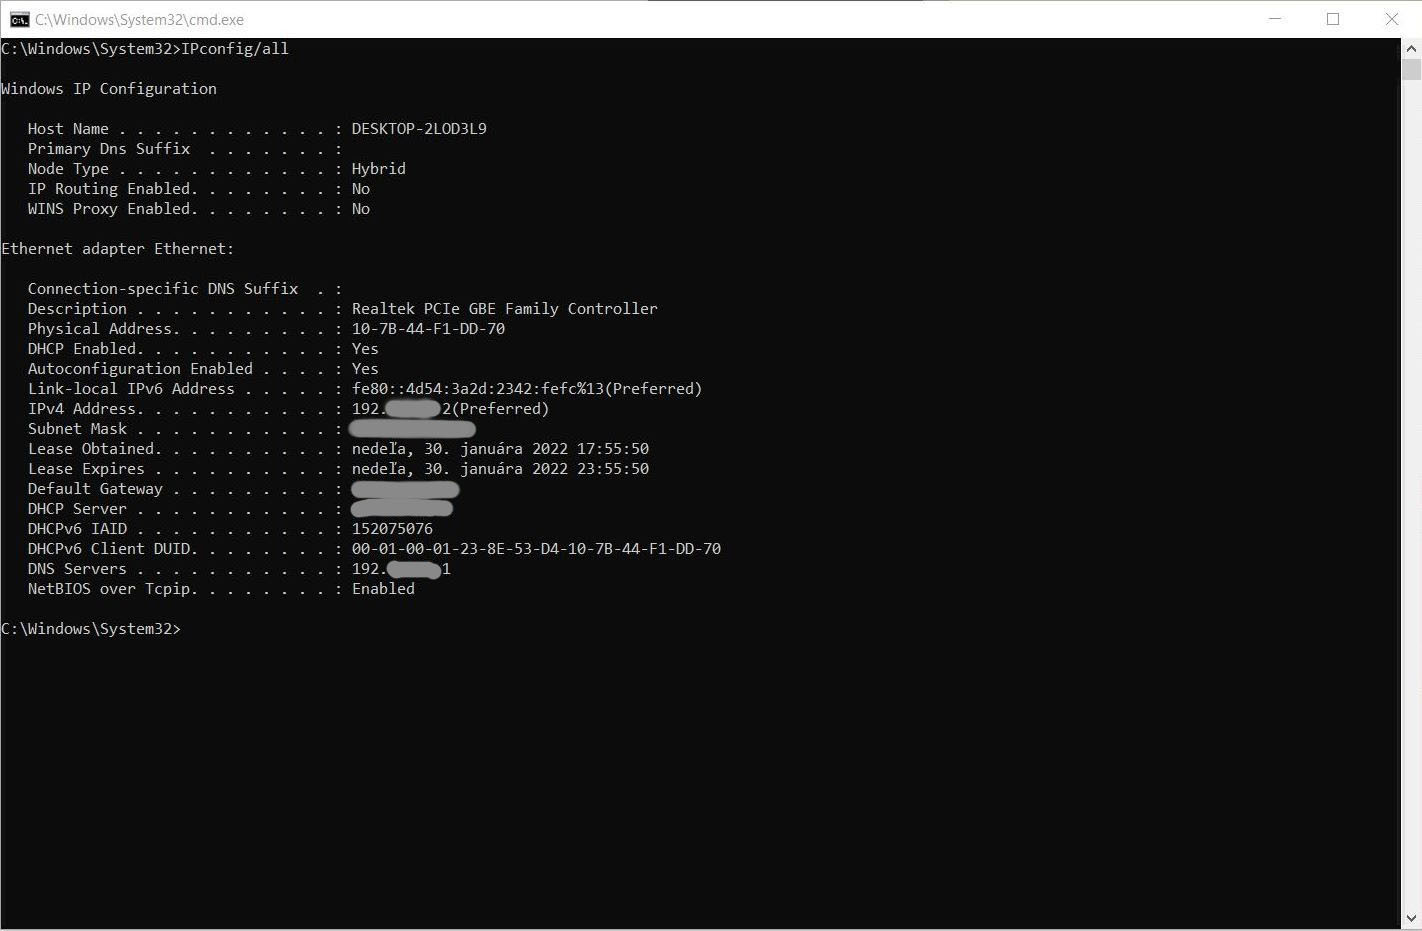1422x931 pixels.
Task: Minimize the Command Prompt window
Action: [1275, 19]
